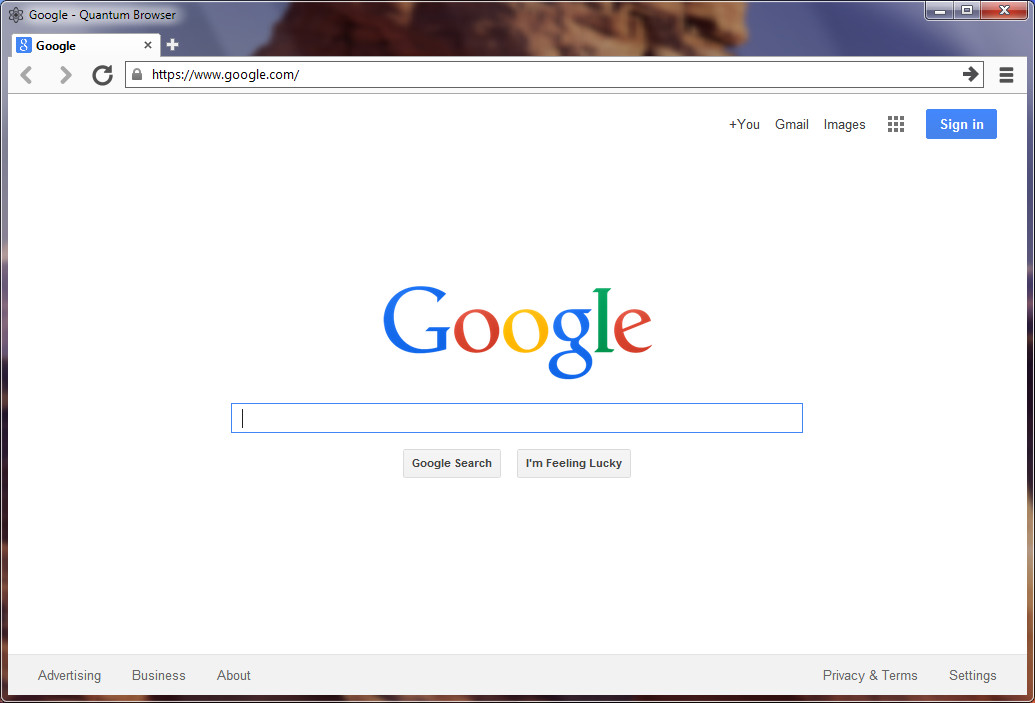Open the Gmail link
Viewport: 1035px width, 703px height.
click(x=791, y=124)
